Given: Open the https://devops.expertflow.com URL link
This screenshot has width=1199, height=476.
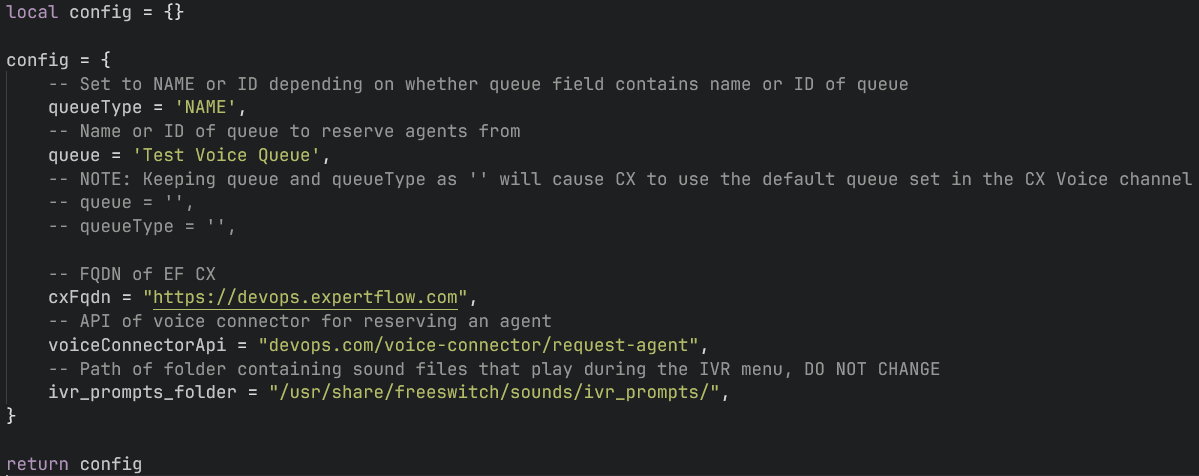Looking at the screenshot, I should coord(312,297).
